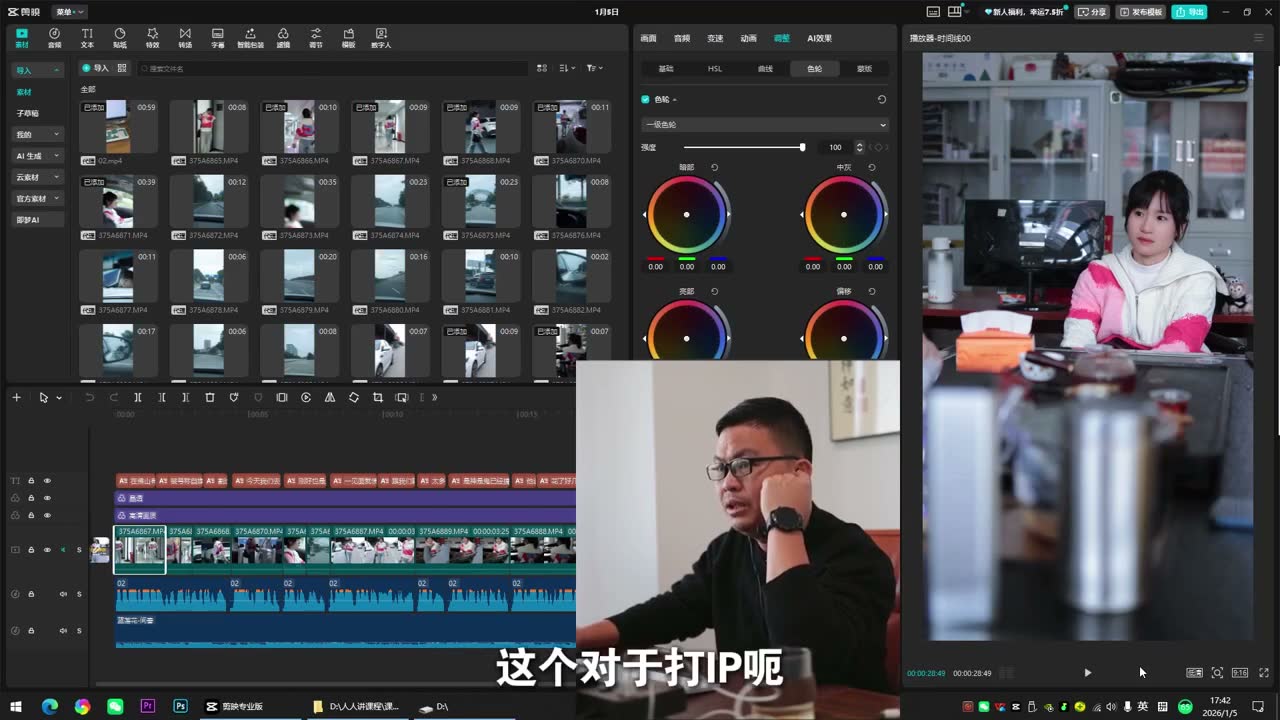Screen dimensions: 1280x720
Task: Click the reverse play icon in timeline toolbar
Action: click(x=306, y=397)
